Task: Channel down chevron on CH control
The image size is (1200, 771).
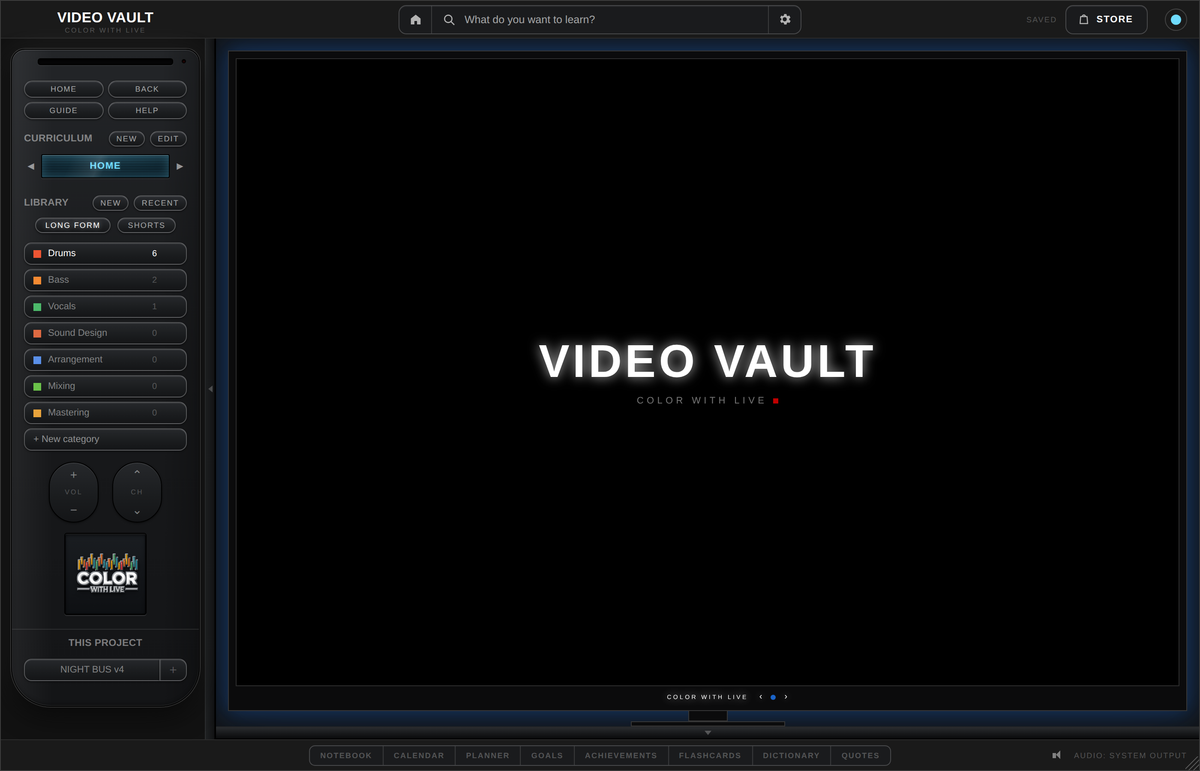Action: (137, 511)
